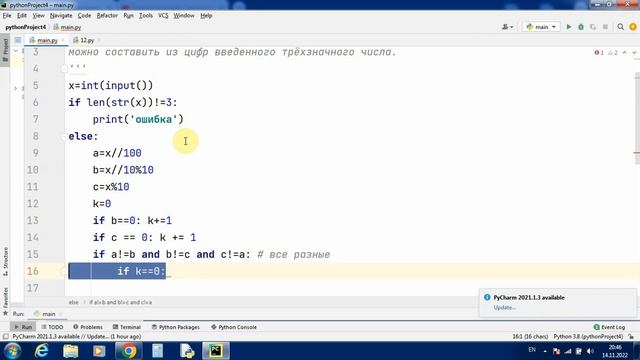Click the caret position 16:1 status entry

coord(530,337)
